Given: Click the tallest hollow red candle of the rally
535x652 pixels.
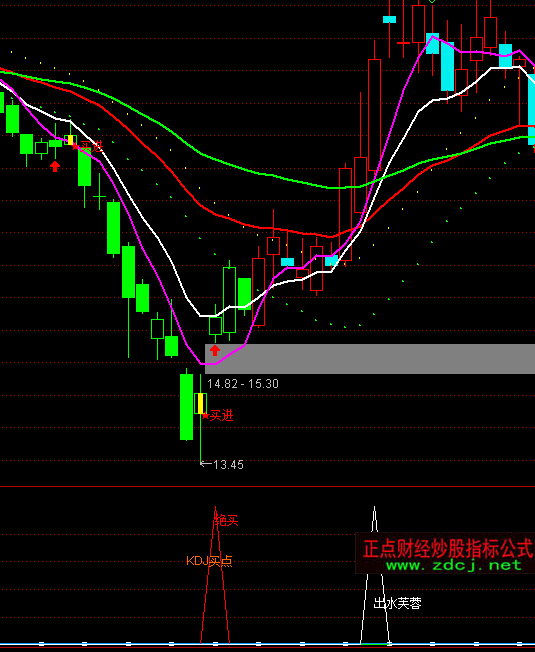Looking at the screenshot, I should [x=375, y=115].
